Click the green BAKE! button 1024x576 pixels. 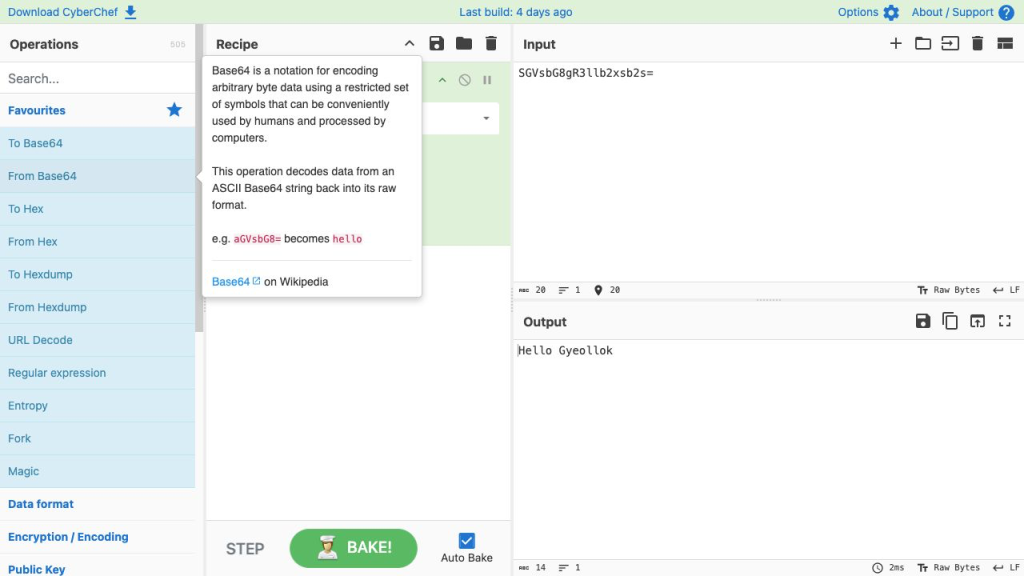pos(353,548)
